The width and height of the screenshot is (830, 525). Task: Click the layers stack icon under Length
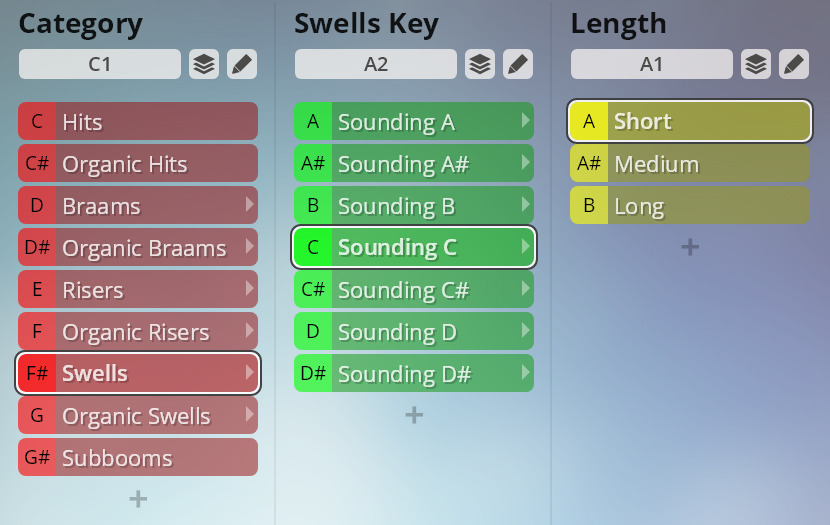tap(756, 64)
